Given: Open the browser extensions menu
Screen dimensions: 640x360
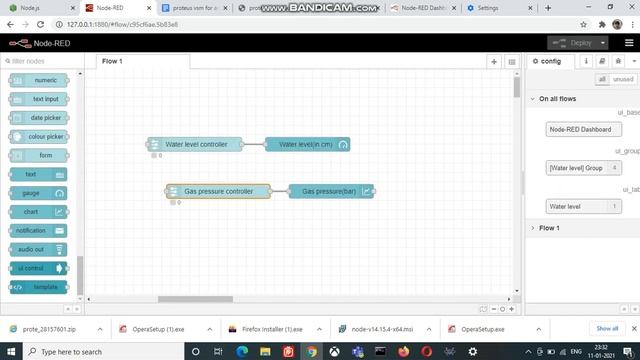Looking at the screenshot, I should [x=602, y=24].
